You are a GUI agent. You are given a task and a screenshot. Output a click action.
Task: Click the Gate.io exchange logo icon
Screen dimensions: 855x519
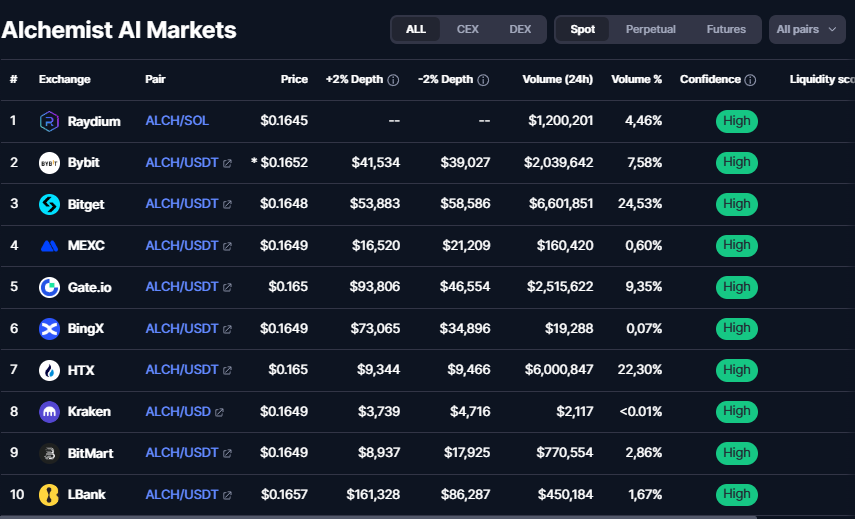(x=49, y=287)
